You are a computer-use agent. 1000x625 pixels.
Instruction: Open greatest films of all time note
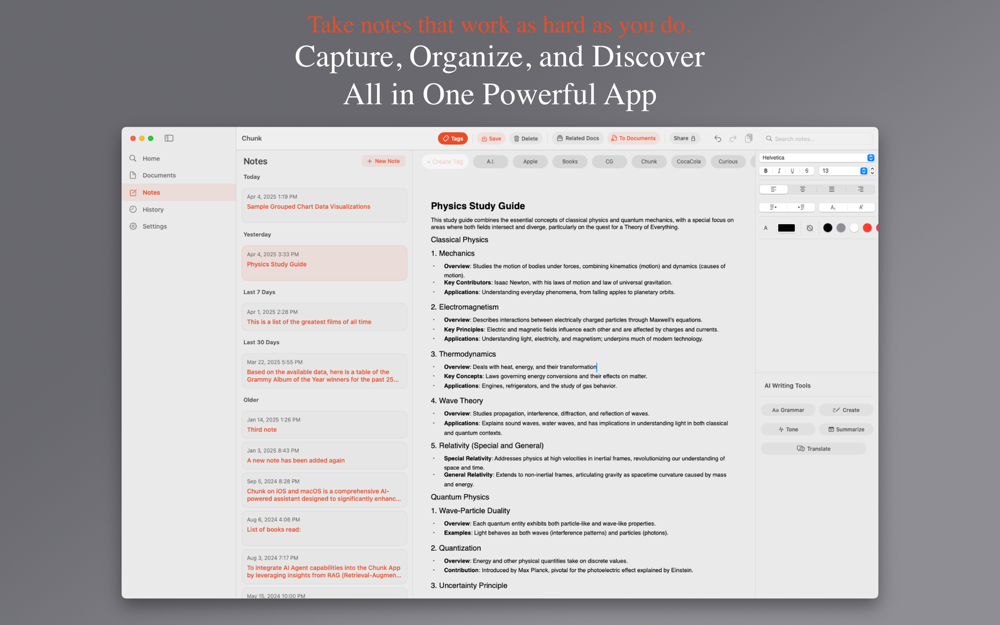pyautogui.click(x=324, y=317)
